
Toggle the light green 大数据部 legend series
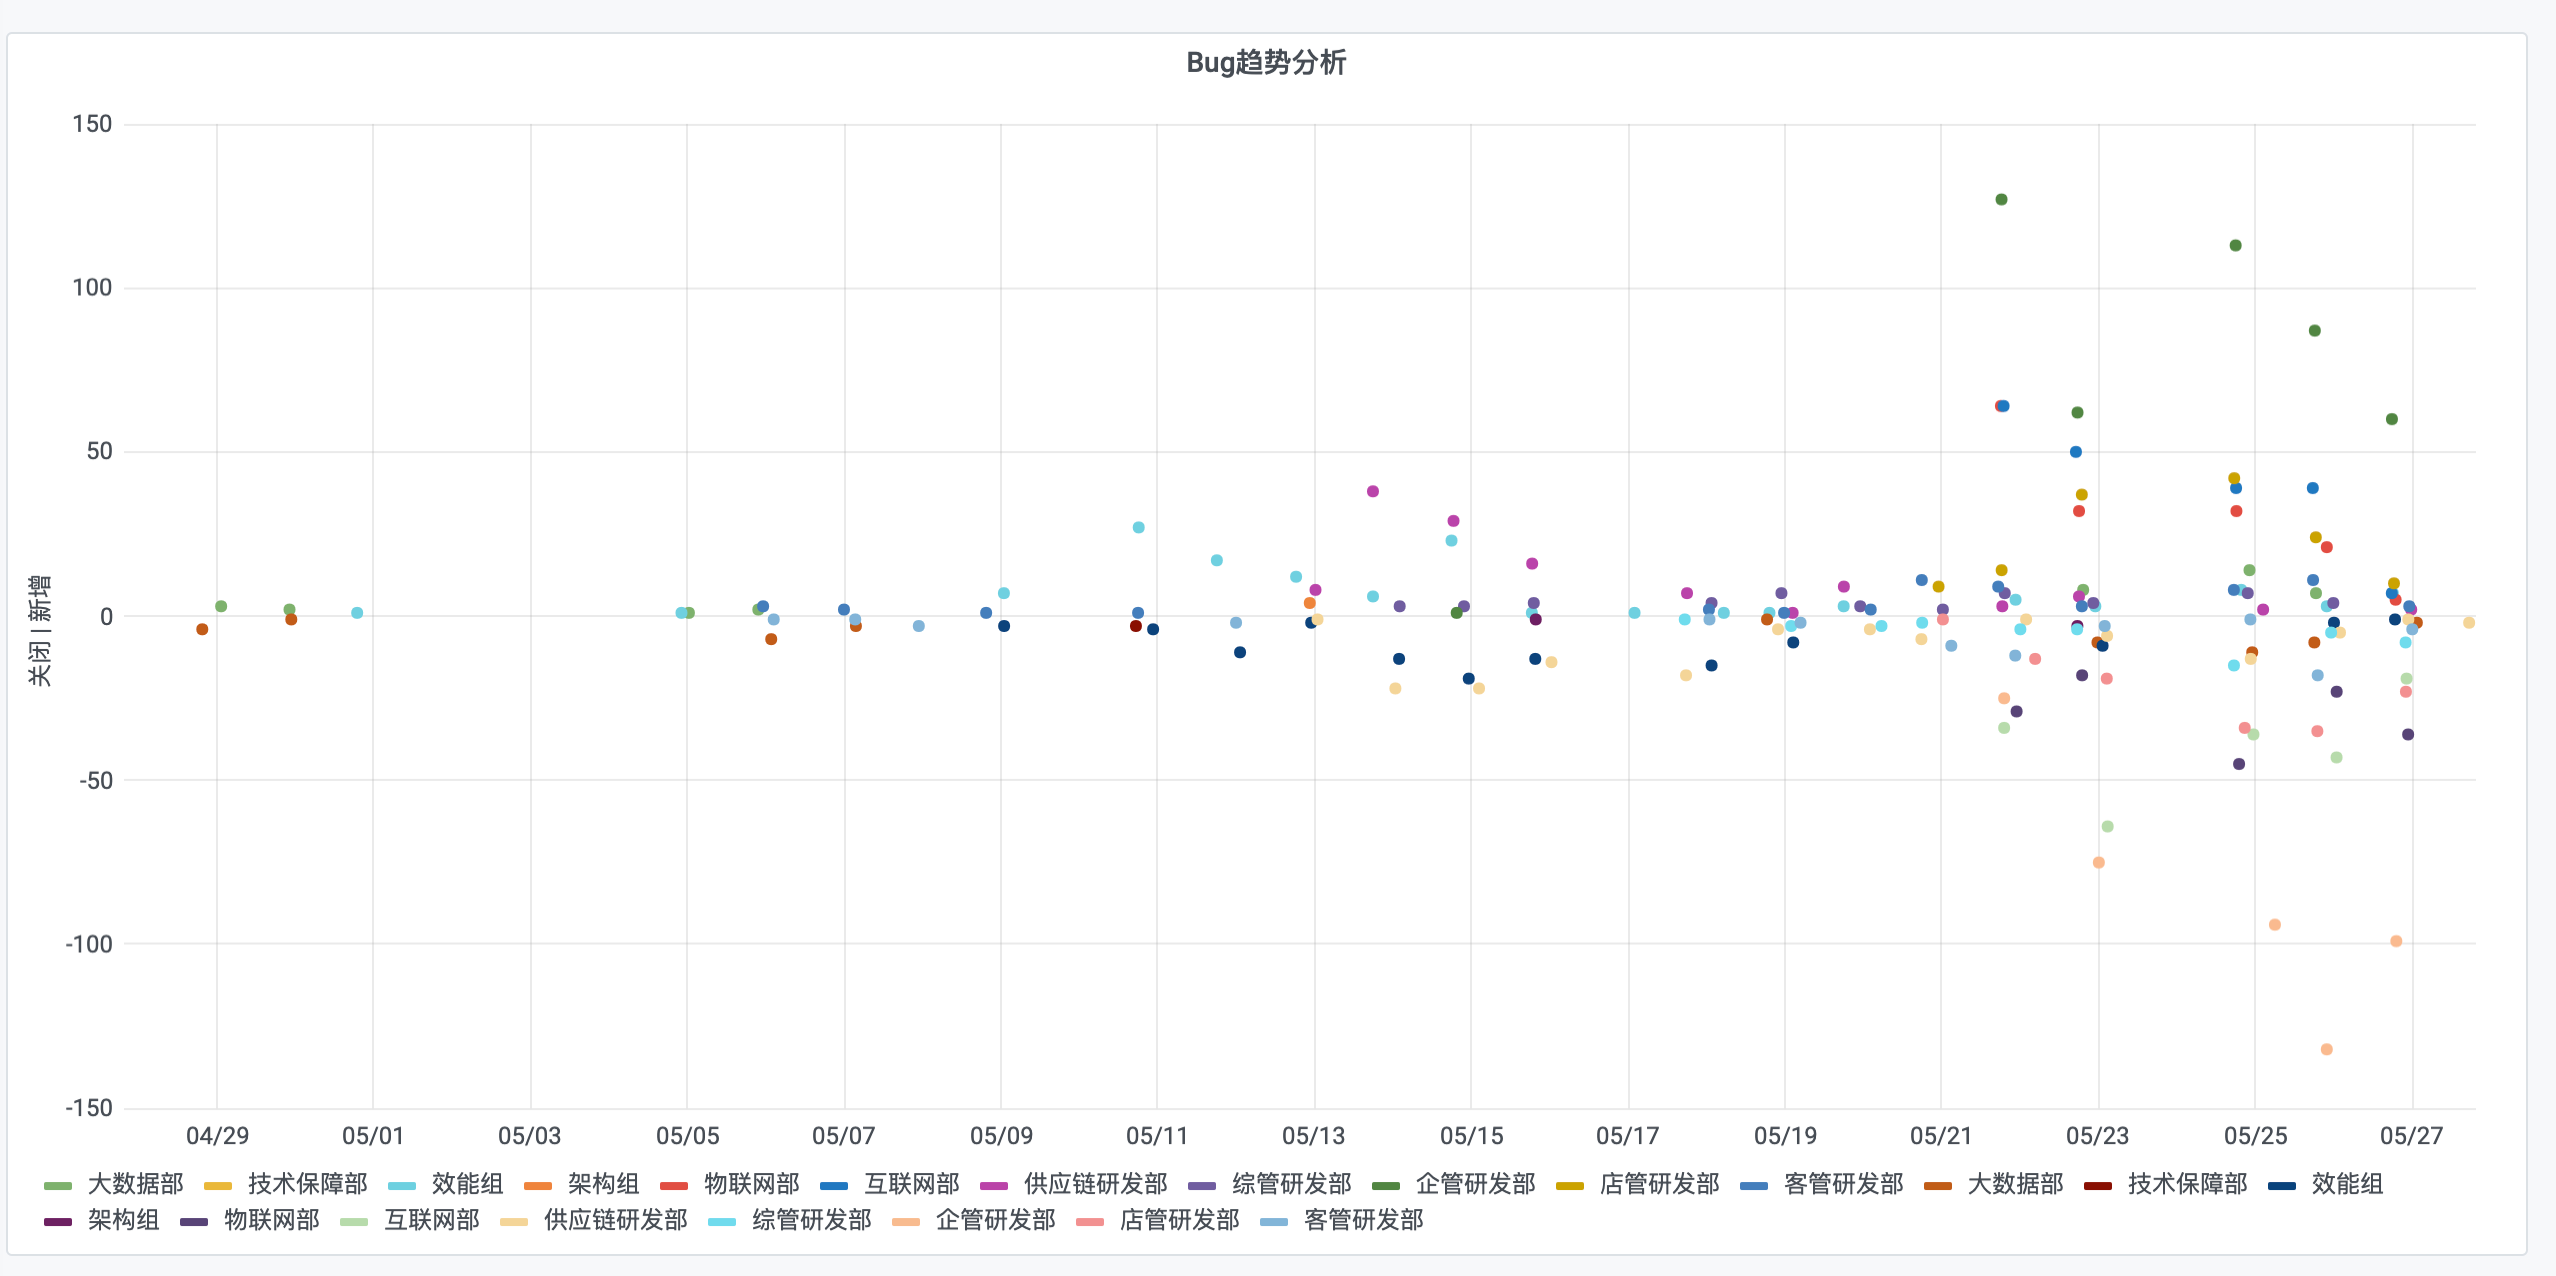(x=134, y=1184)
